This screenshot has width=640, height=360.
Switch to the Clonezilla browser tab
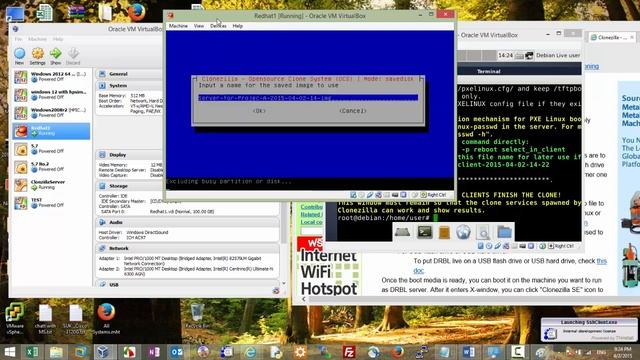click(611, 37)
